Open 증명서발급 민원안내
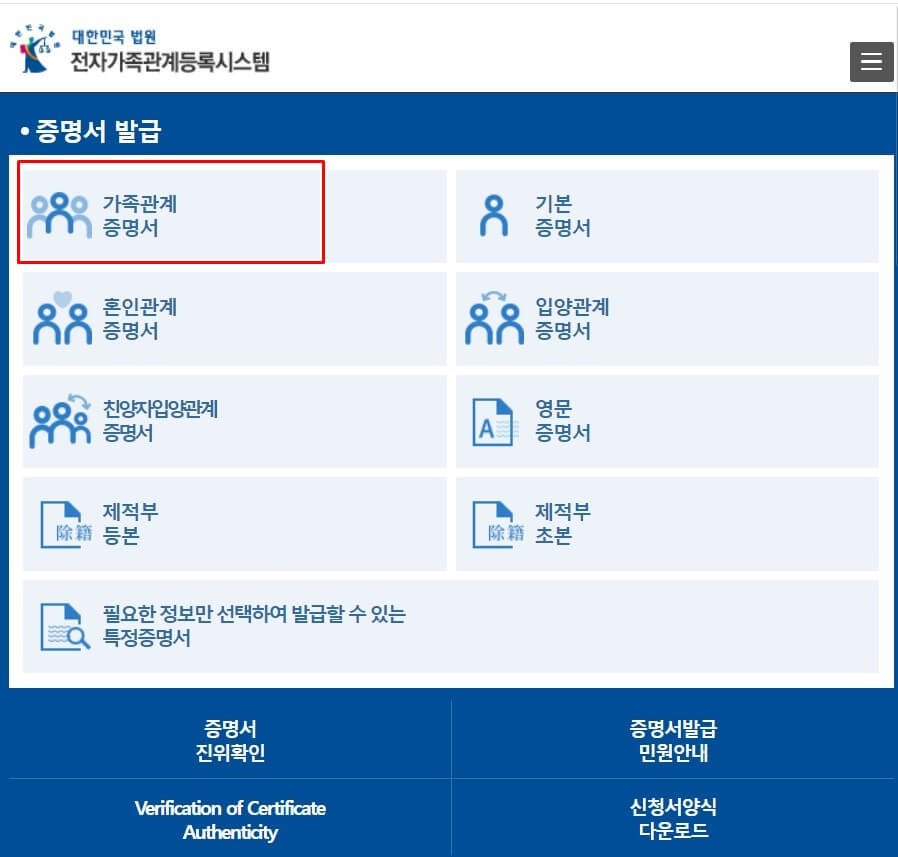The height and width of the screenshot is (857, 898). pos(675,738)
